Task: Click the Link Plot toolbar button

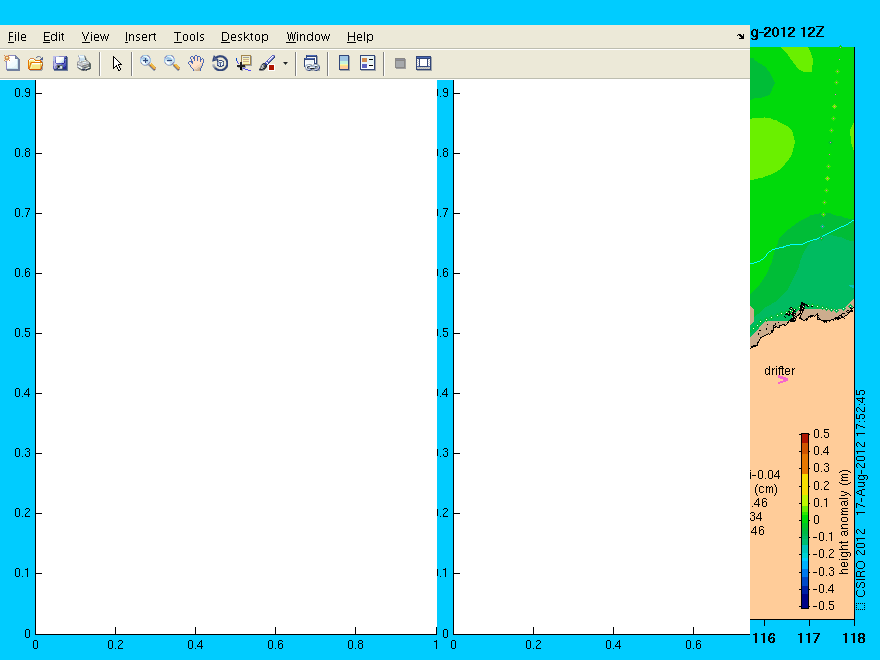Action: pos(312,63)
